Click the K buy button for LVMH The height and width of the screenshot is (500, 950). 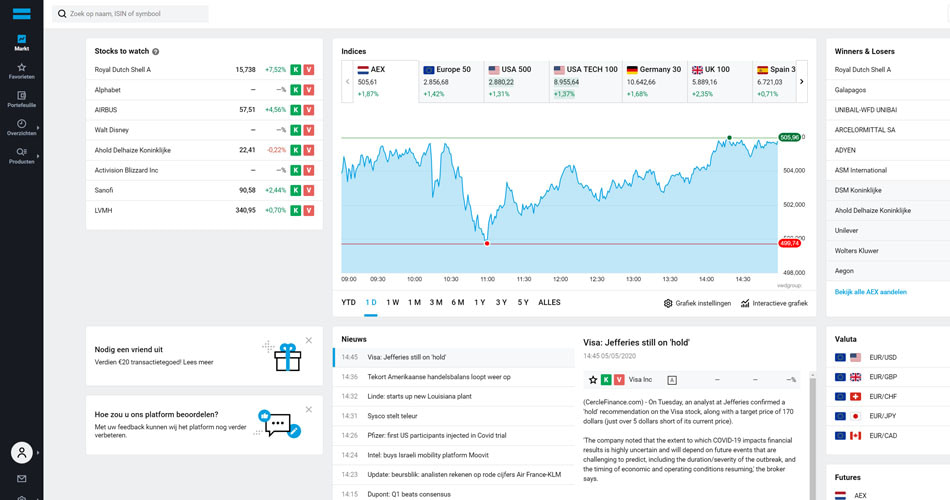point(296,210)
